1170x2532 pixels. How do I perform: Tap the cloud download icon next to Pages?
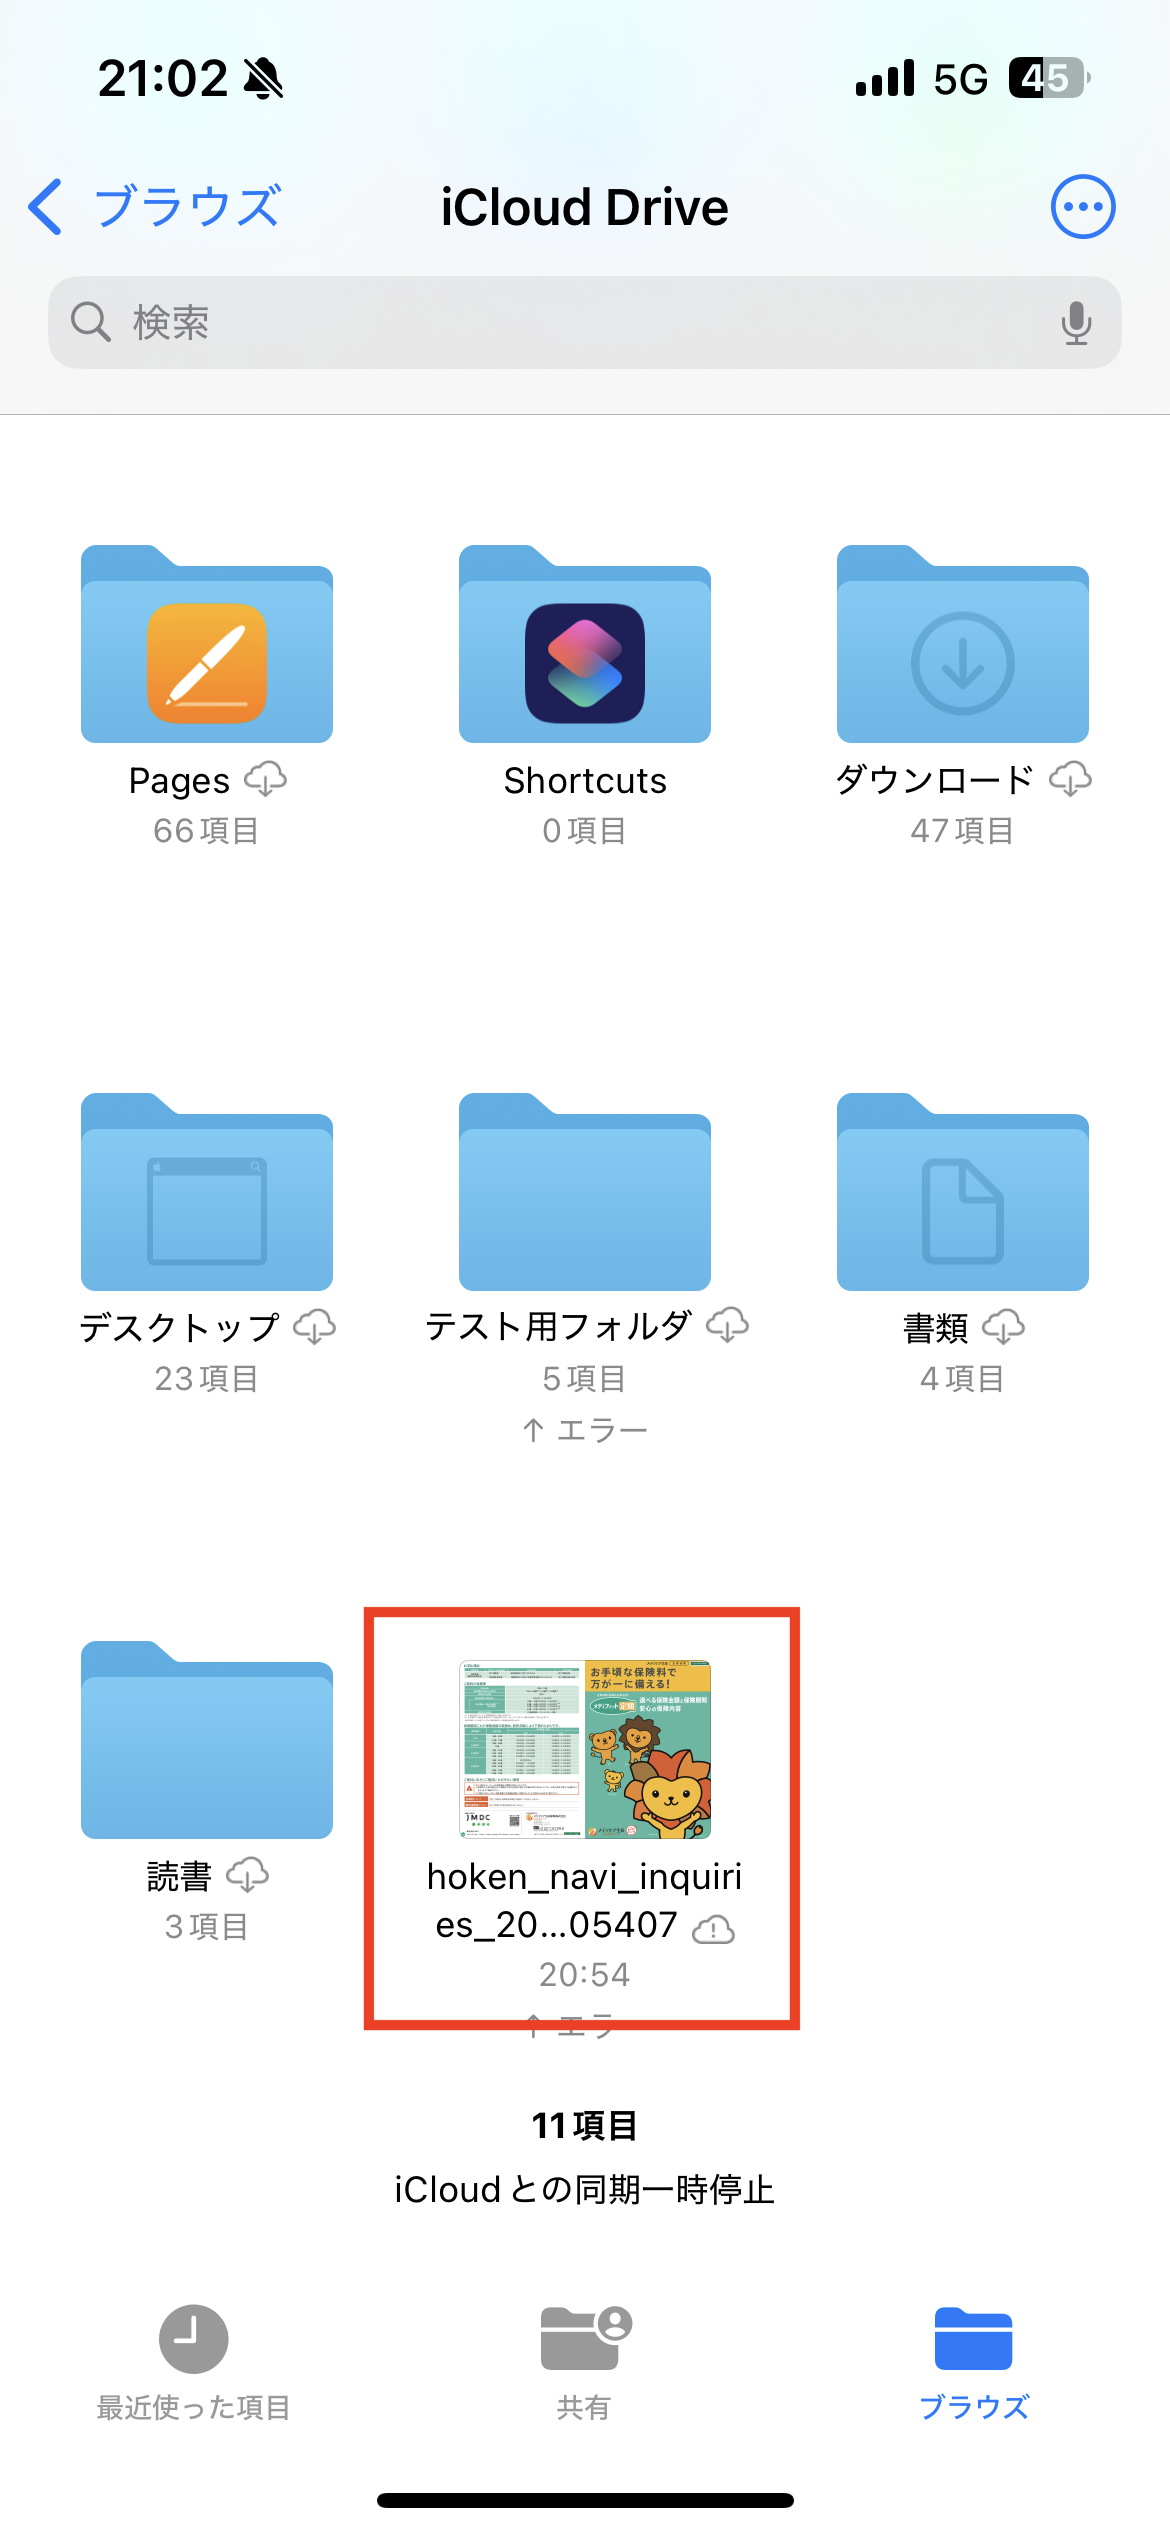[266, 779]
